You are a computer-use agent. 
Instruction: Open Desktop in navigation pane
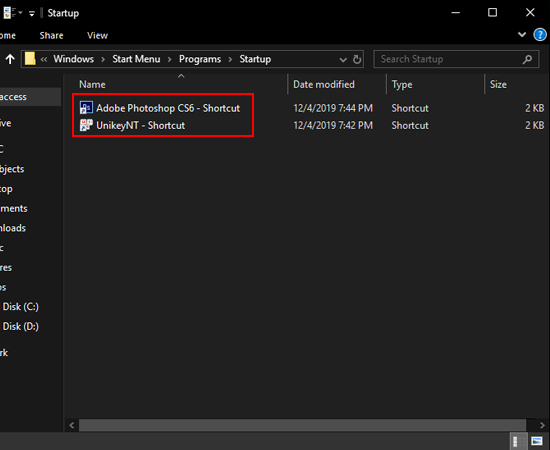(x=6, y=189)
